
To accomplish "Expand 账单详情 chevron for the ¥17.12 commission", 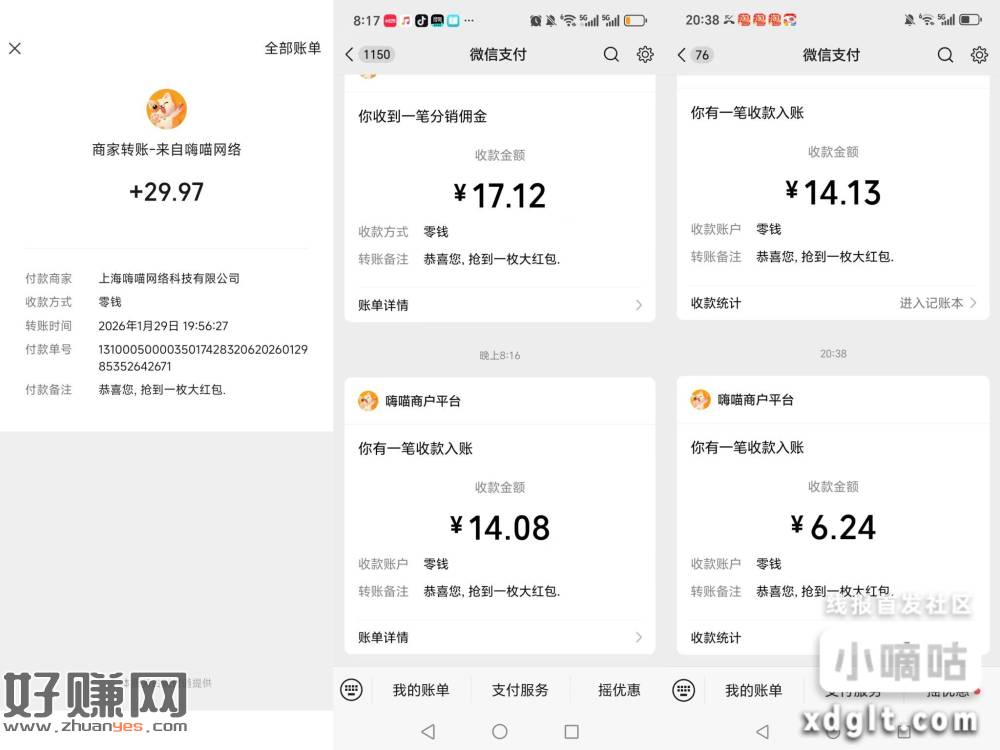I will pos(638,305).
